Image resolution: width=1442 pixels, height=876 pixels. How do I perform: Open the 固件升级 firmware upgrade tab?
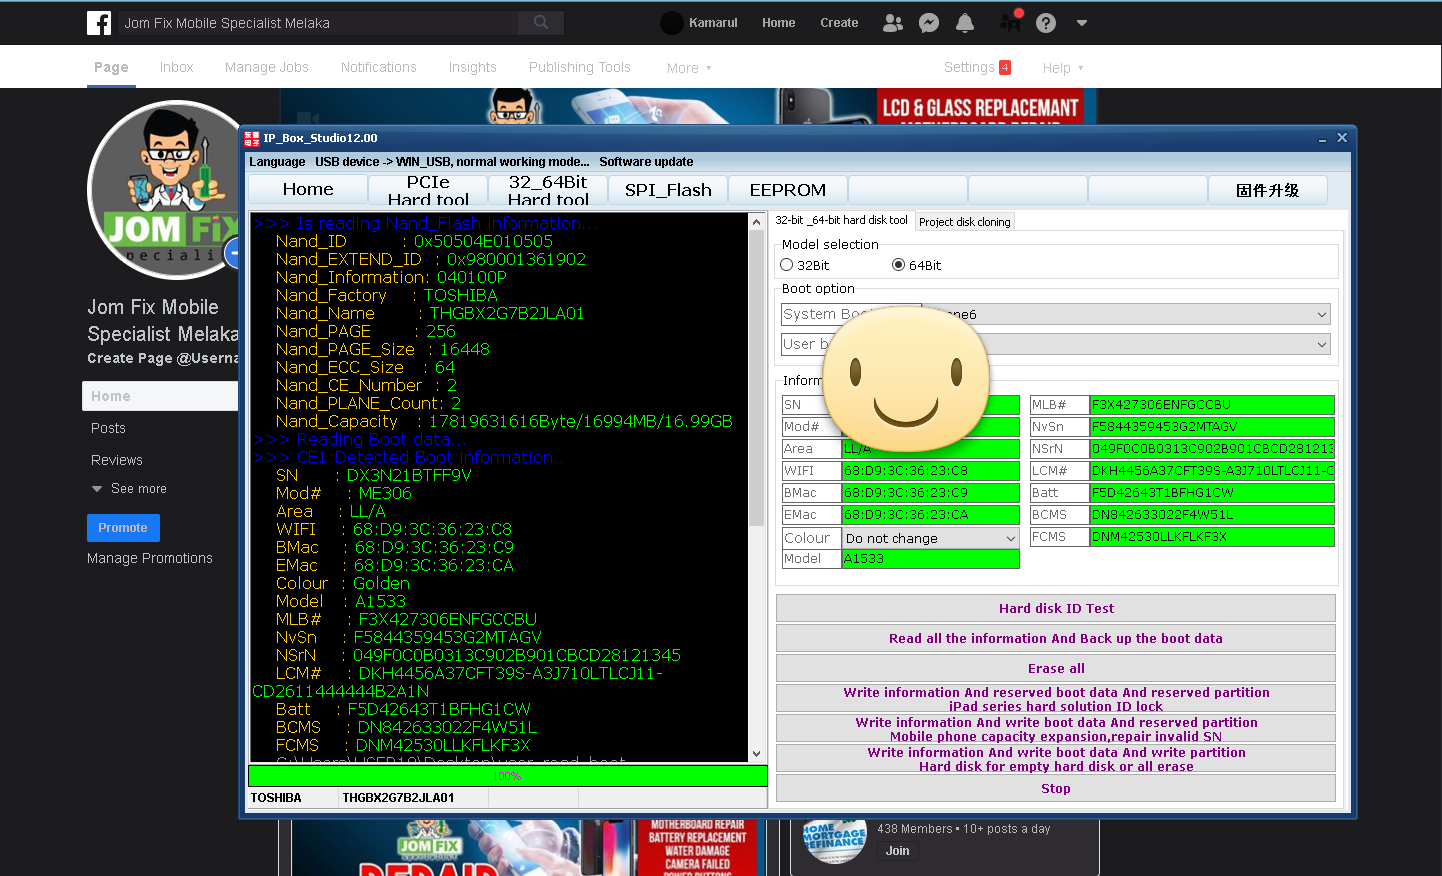click(x=1268, y=190)
